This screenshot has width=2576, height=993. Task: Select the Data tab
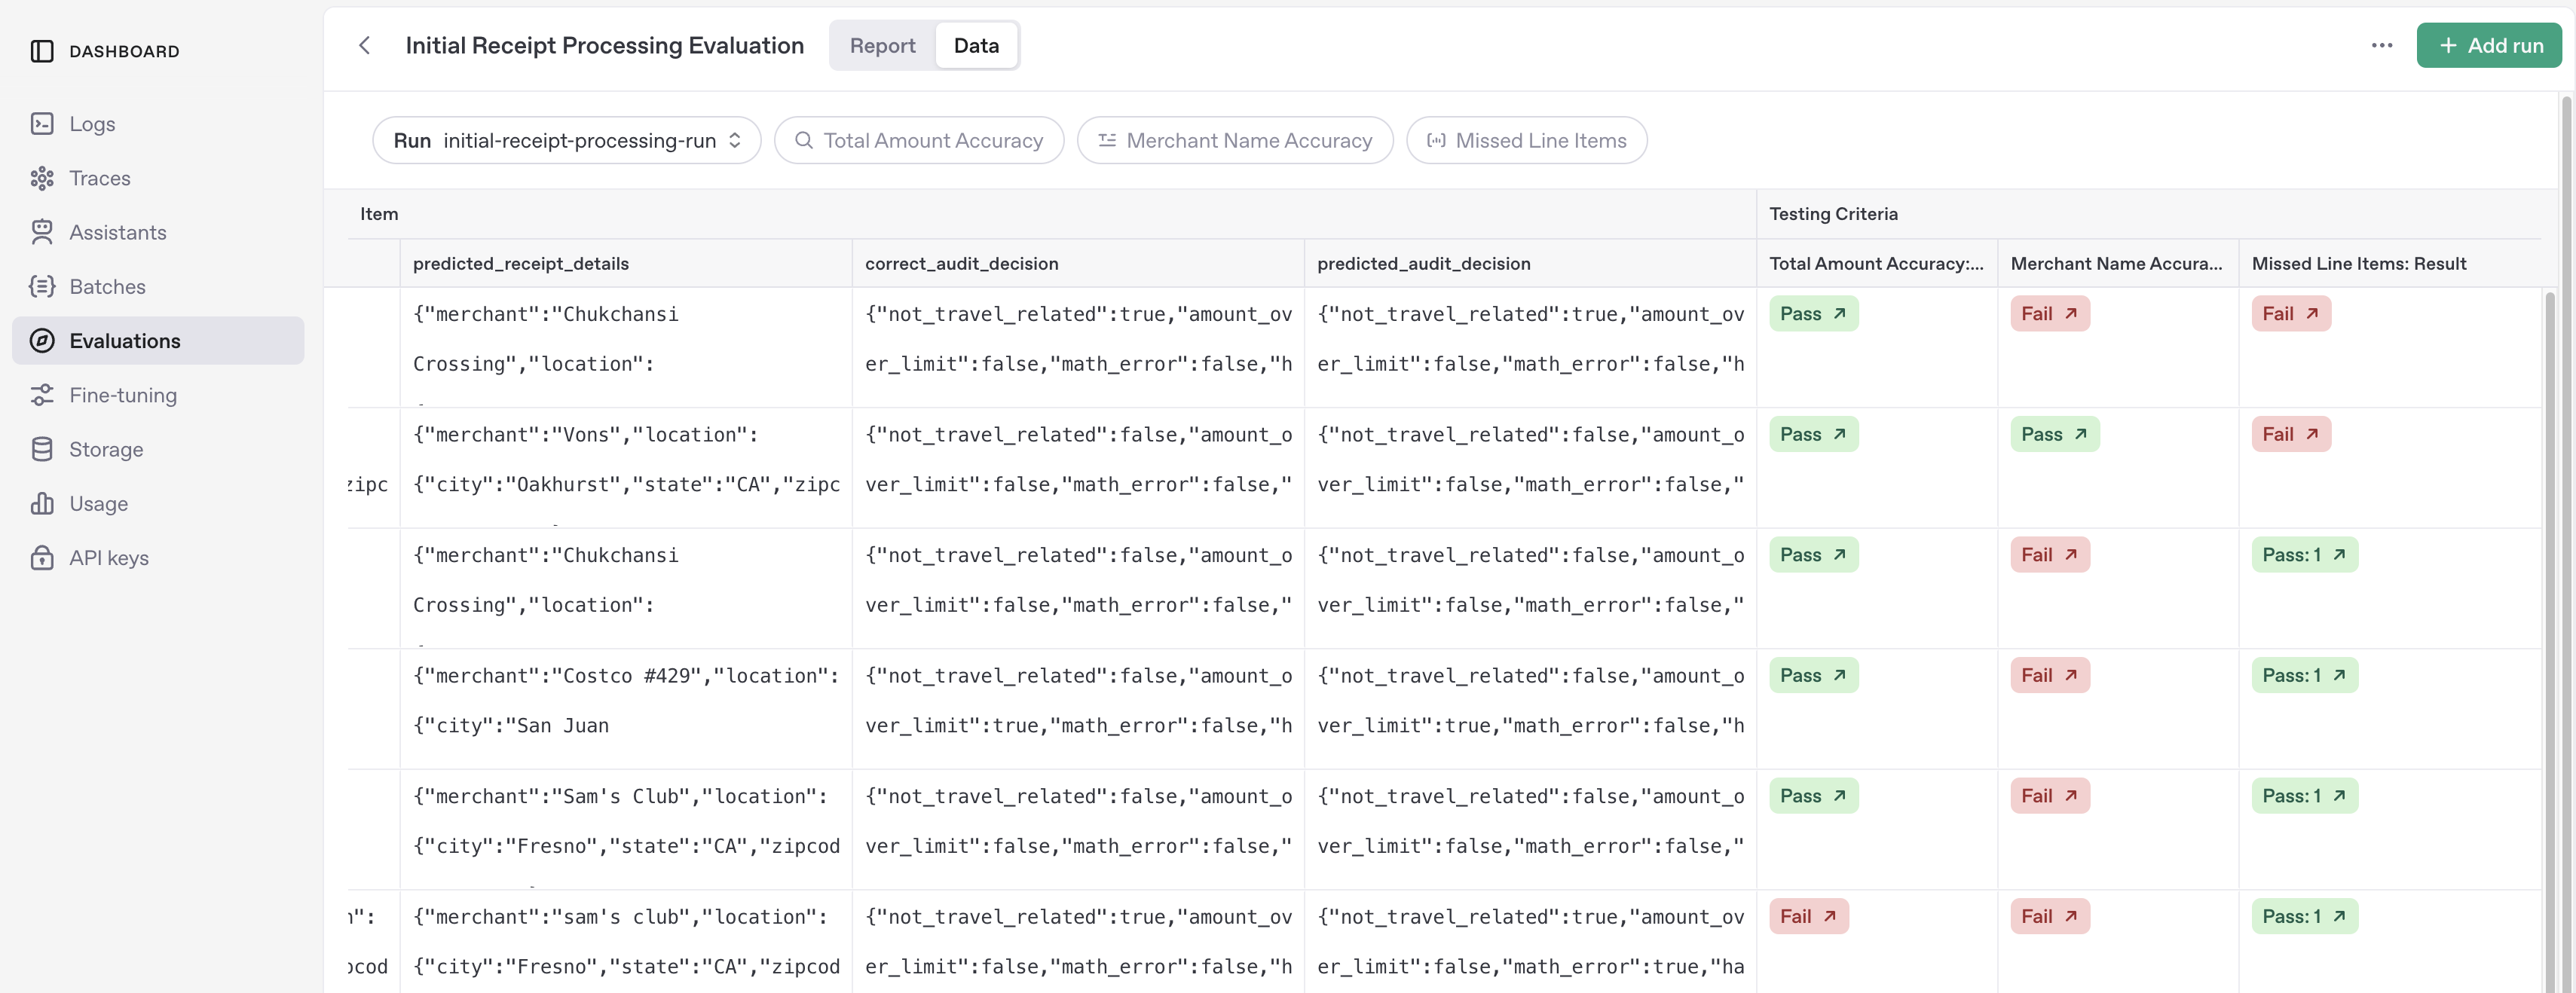(976, 45)
